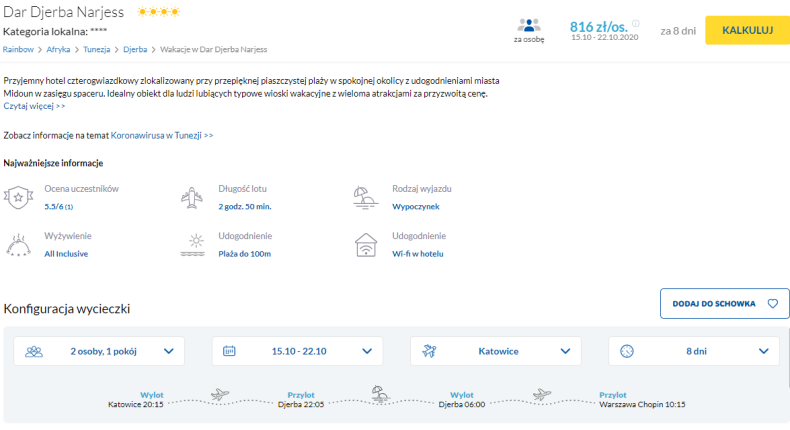Click 'Warszawa Chopin 10:15' arrival text

coord(642,404)
